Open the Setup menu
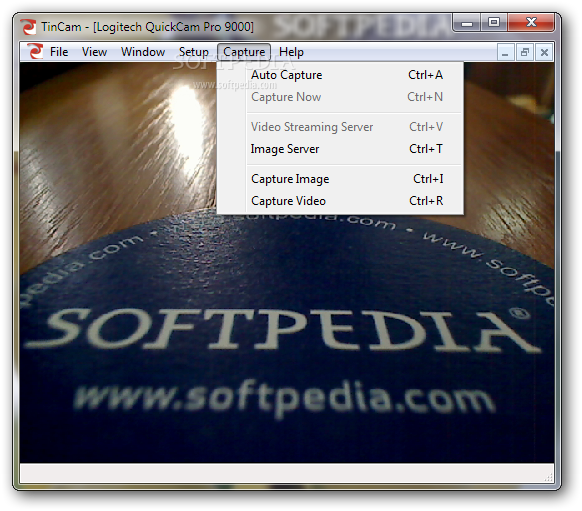Screen dimensions: 582x511 coord(193,52)
